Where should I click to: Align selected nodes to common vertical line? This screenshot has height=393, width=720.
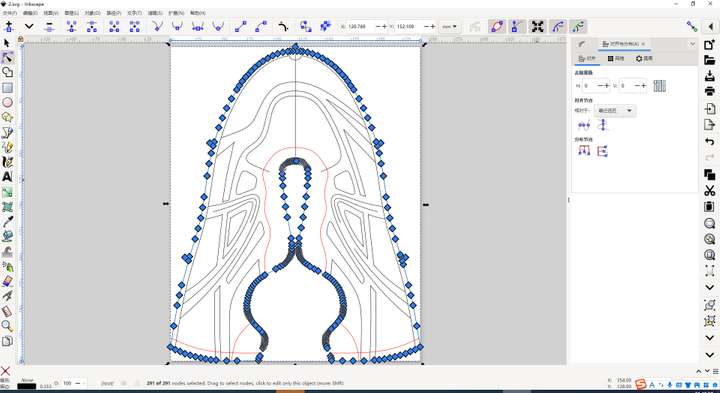[x=602, y=125]
